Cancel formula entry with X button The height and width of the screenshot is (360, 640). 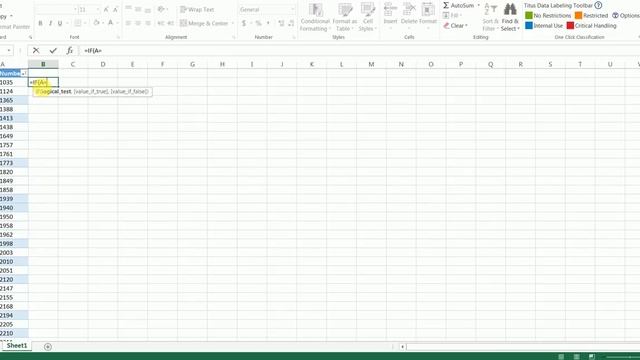[x=36, y=51]
